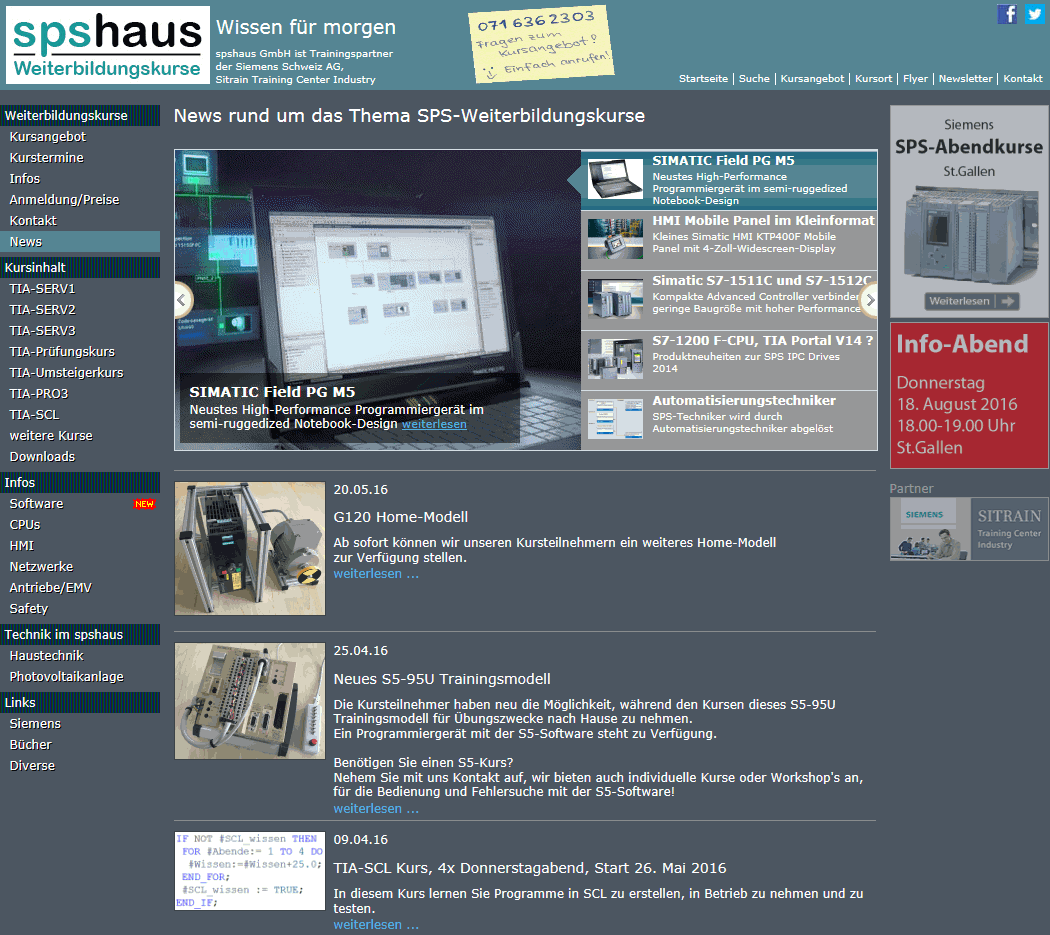Open the SCL code snippet image

[250, 871]
